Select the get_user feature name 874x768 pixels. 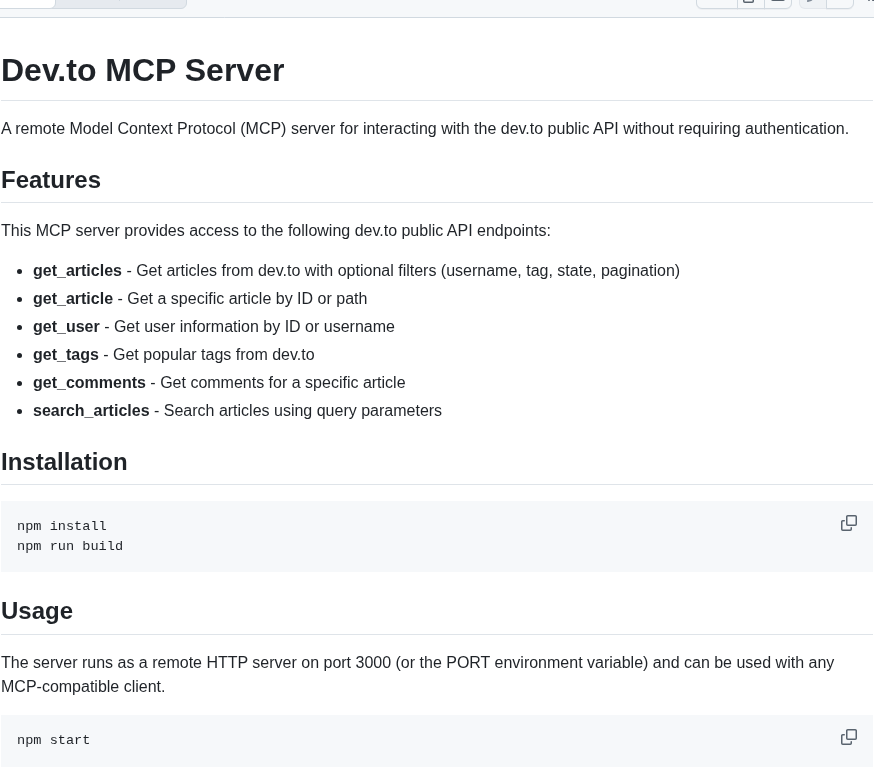click(66, 327)
